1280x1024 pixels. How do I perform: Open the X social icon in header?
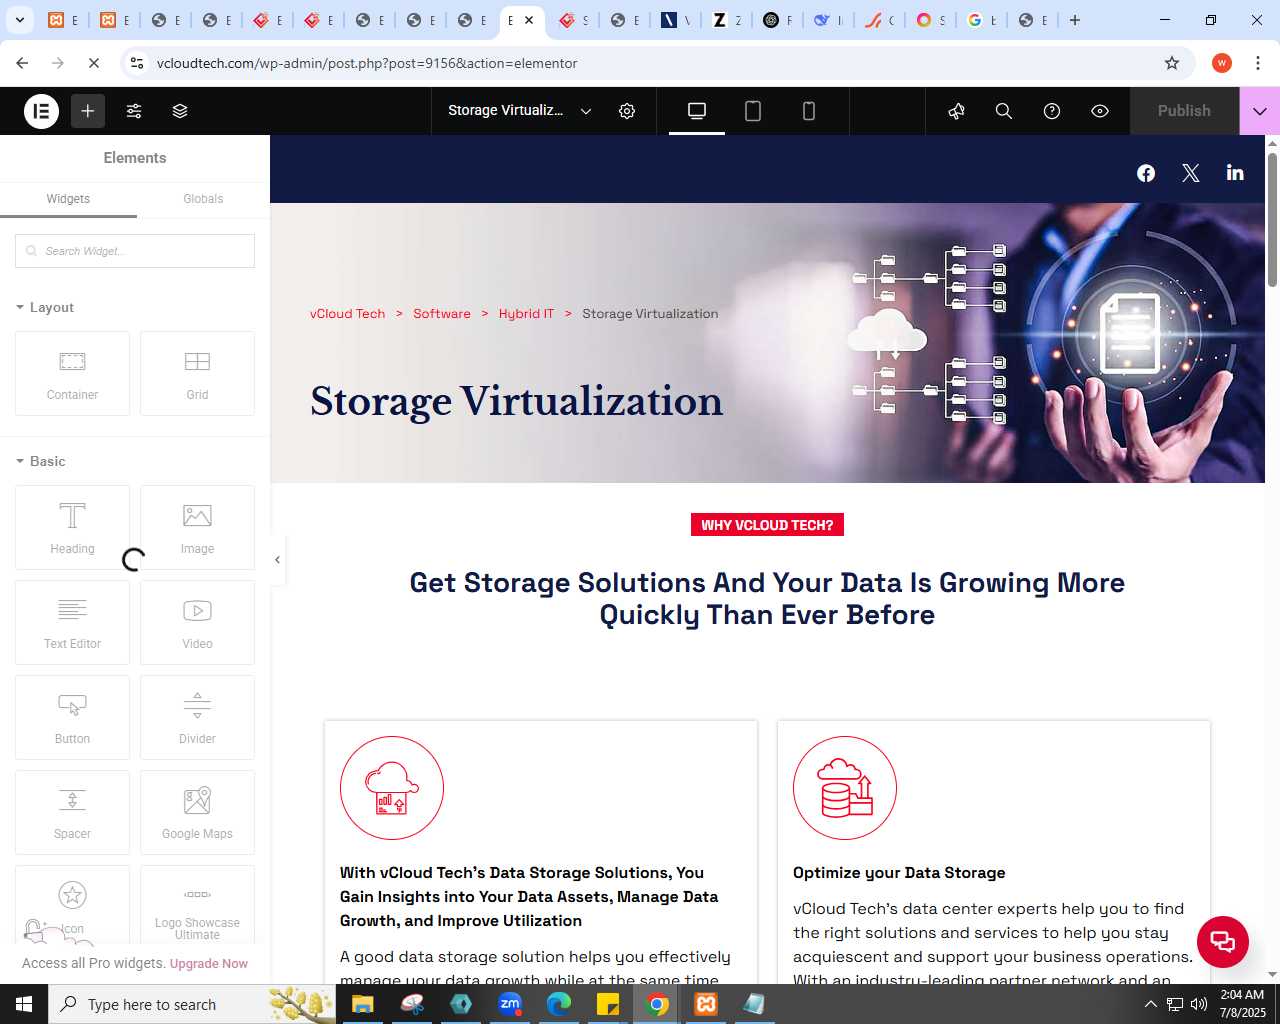(1190, 173)
